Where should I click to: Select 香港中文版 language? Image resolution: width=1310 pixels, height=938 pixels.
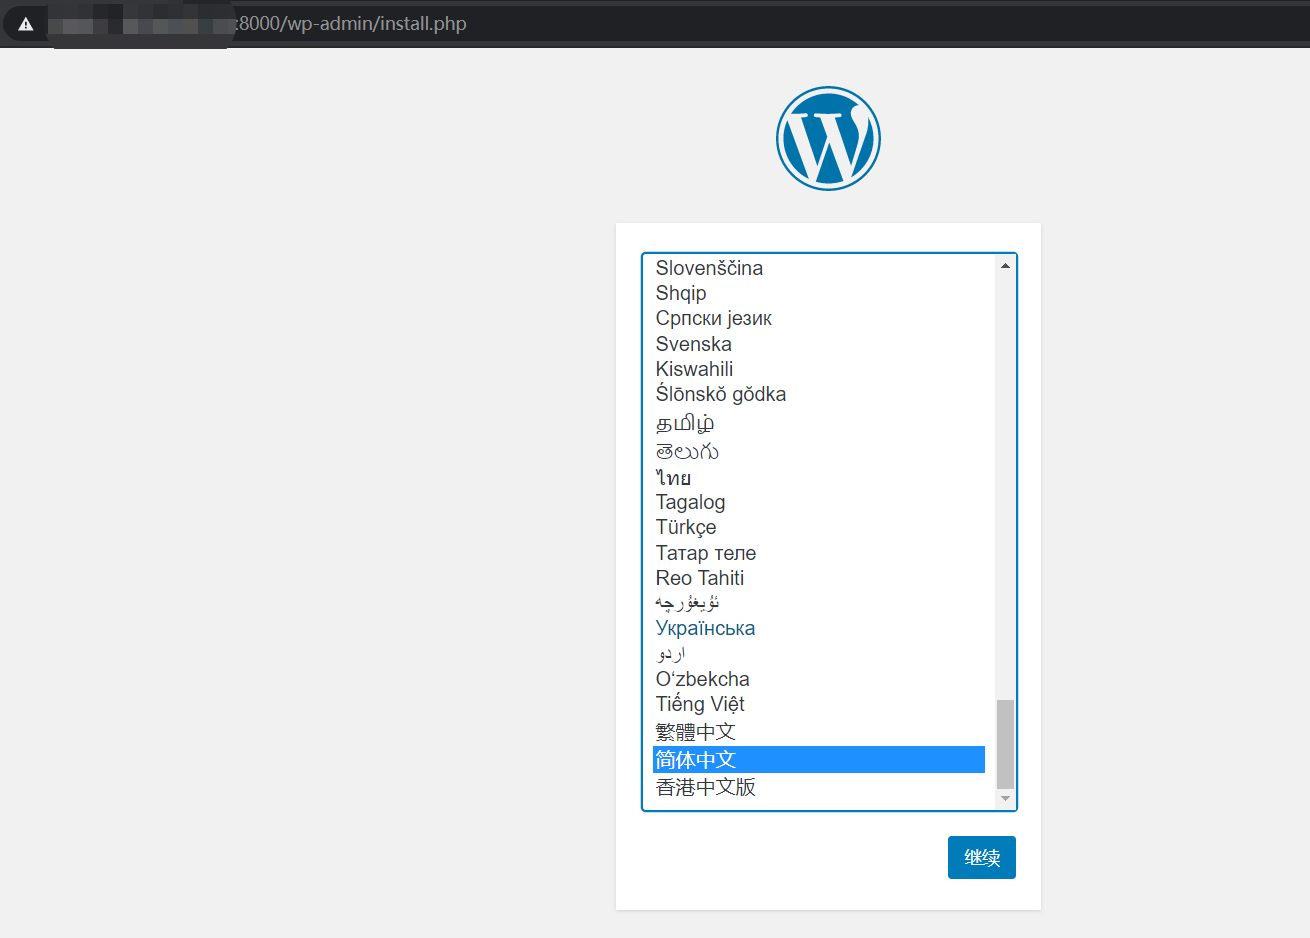[819, 787]
